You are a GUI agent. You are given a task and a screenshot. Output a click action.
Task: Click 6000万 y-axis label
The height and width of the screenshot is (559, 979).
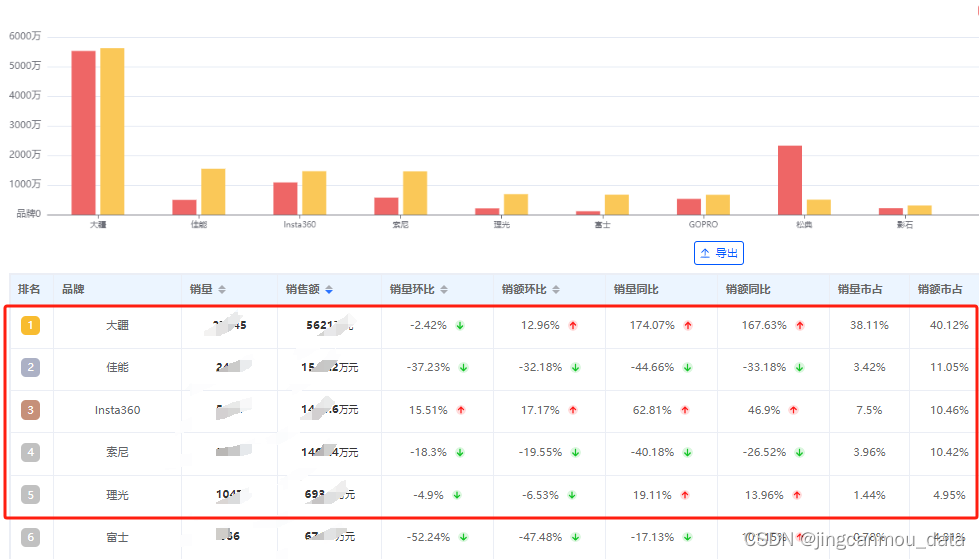pos(25,36)
